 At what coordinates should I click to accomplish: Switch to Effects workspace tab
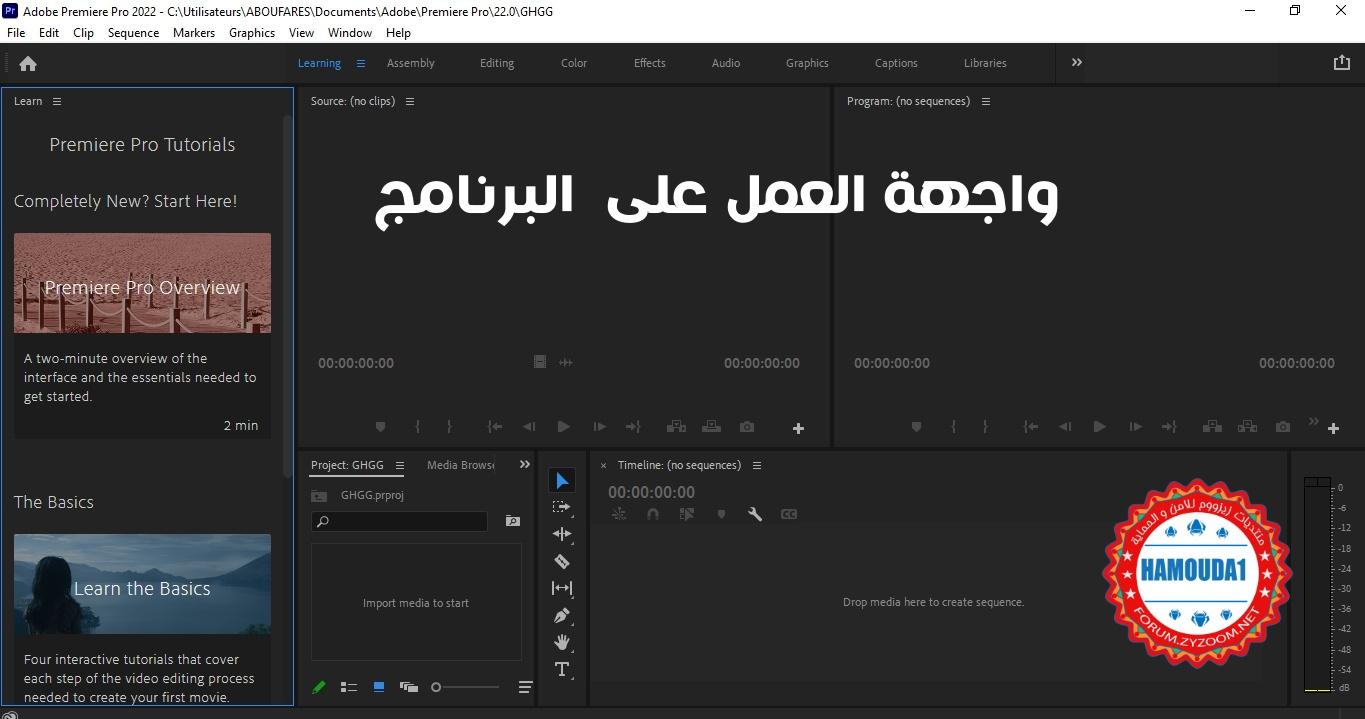(650, 63)
